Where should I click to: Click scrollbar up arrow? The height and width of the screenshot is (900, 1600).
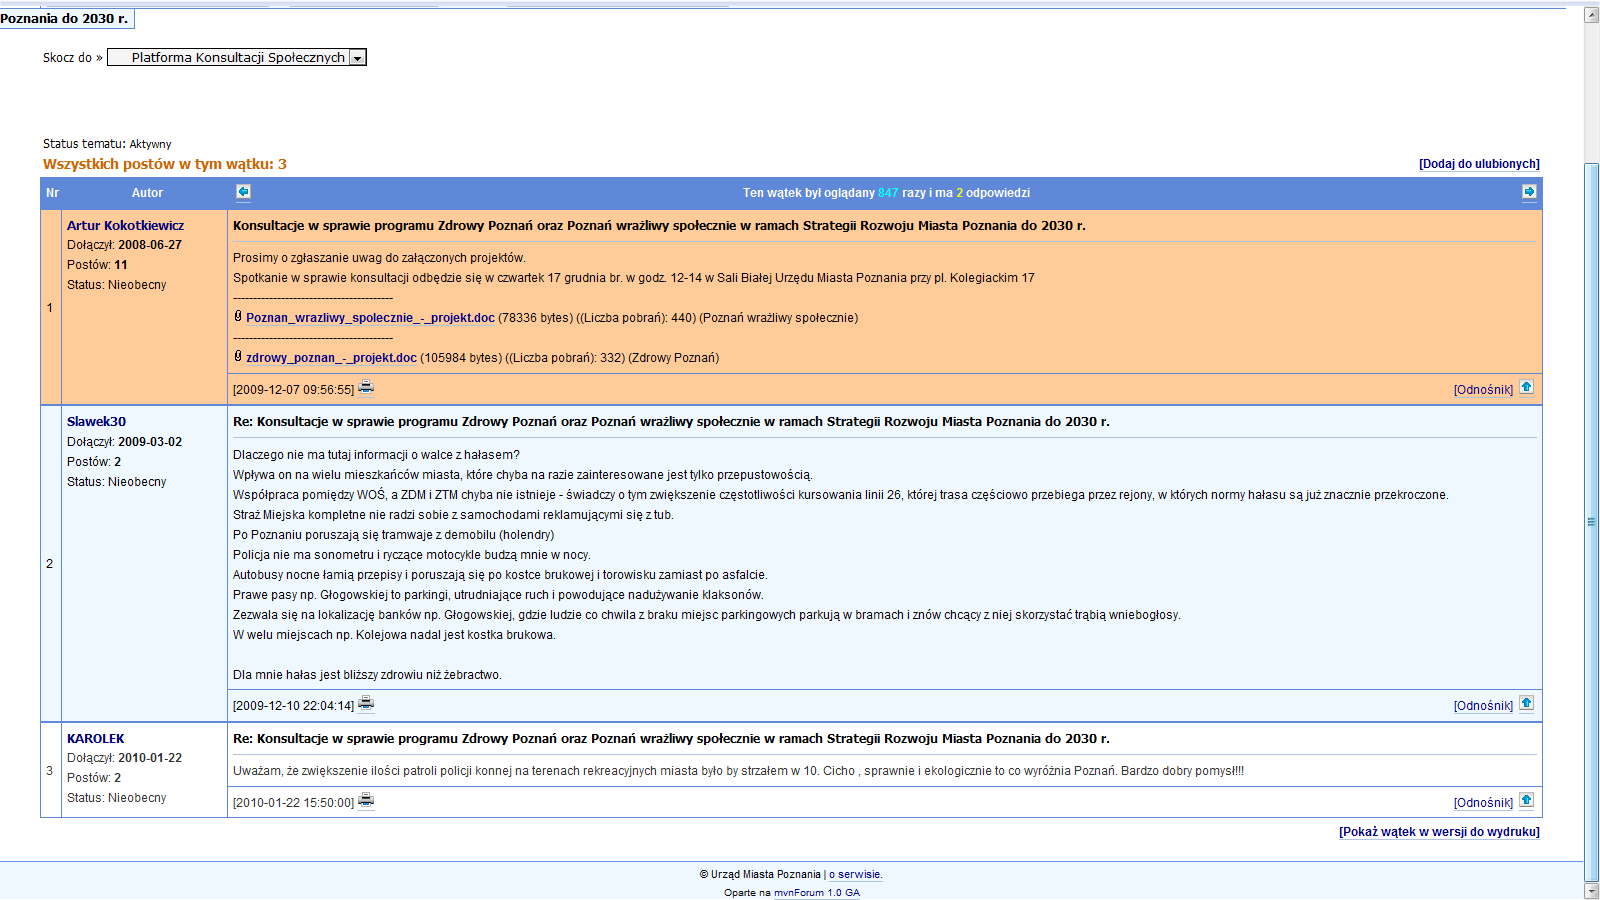[1592, 16]
